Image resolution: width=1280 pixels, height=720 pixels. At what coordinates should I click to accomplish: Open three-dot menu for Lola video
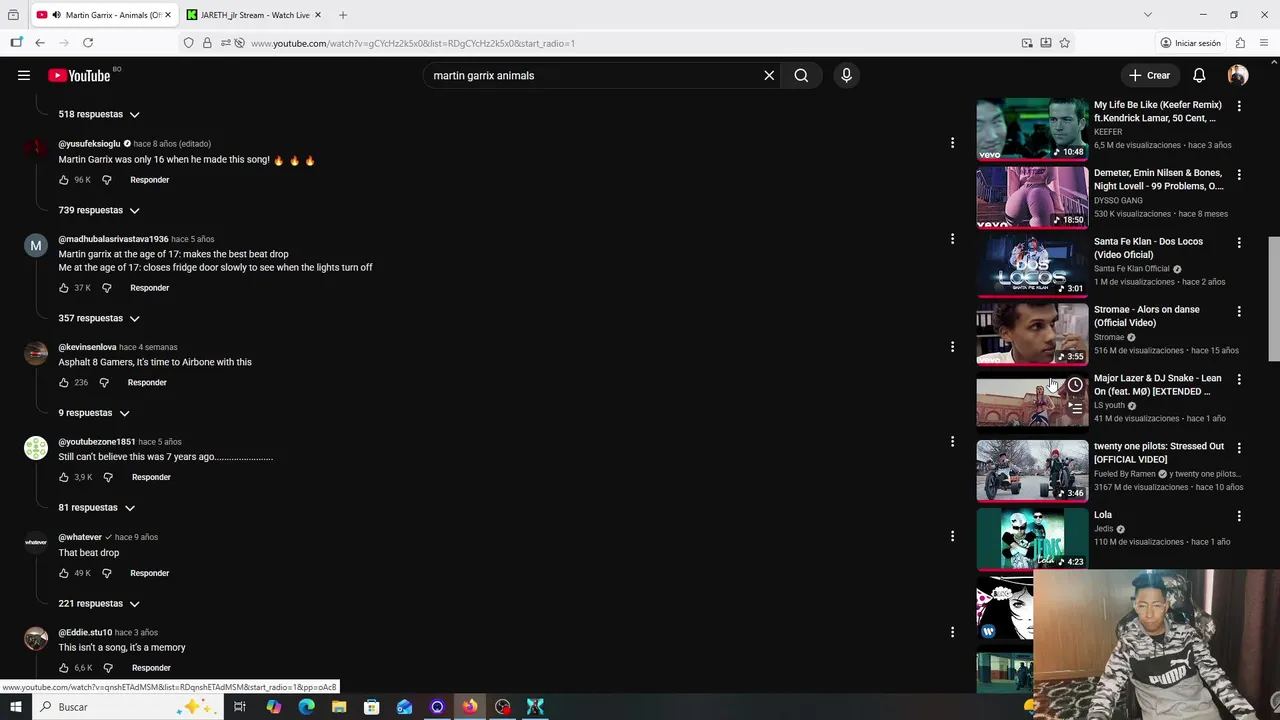point(1239,516)
